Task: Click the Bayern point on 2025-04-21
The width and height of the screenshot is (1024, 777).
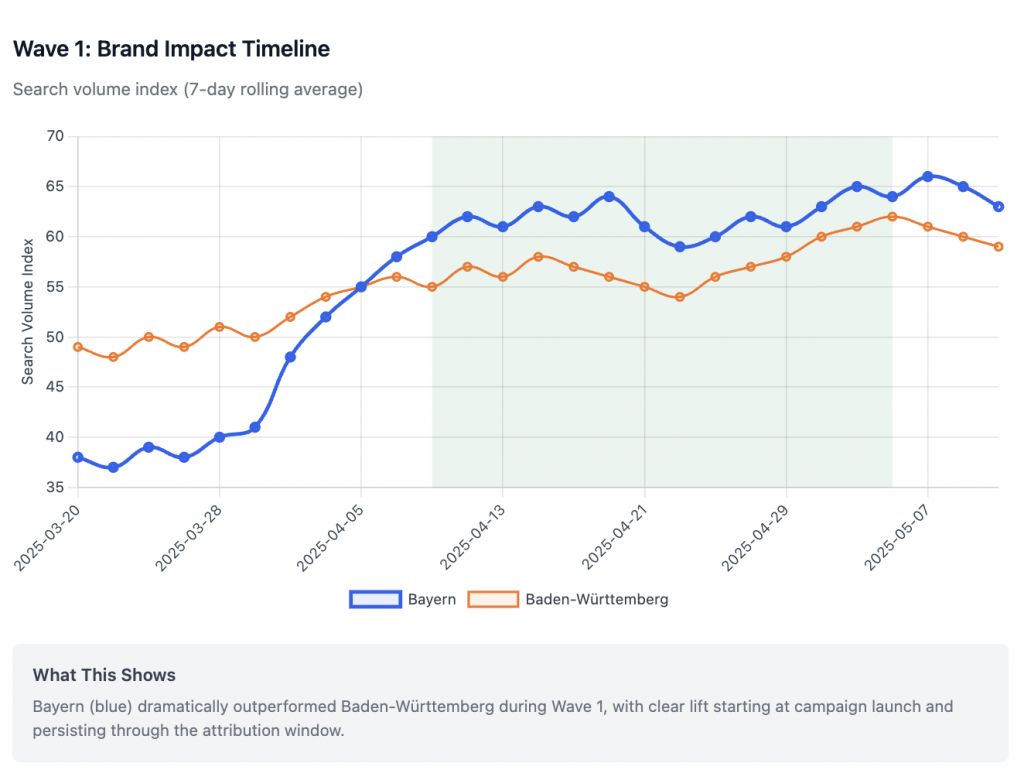Action: pos(644,227)
